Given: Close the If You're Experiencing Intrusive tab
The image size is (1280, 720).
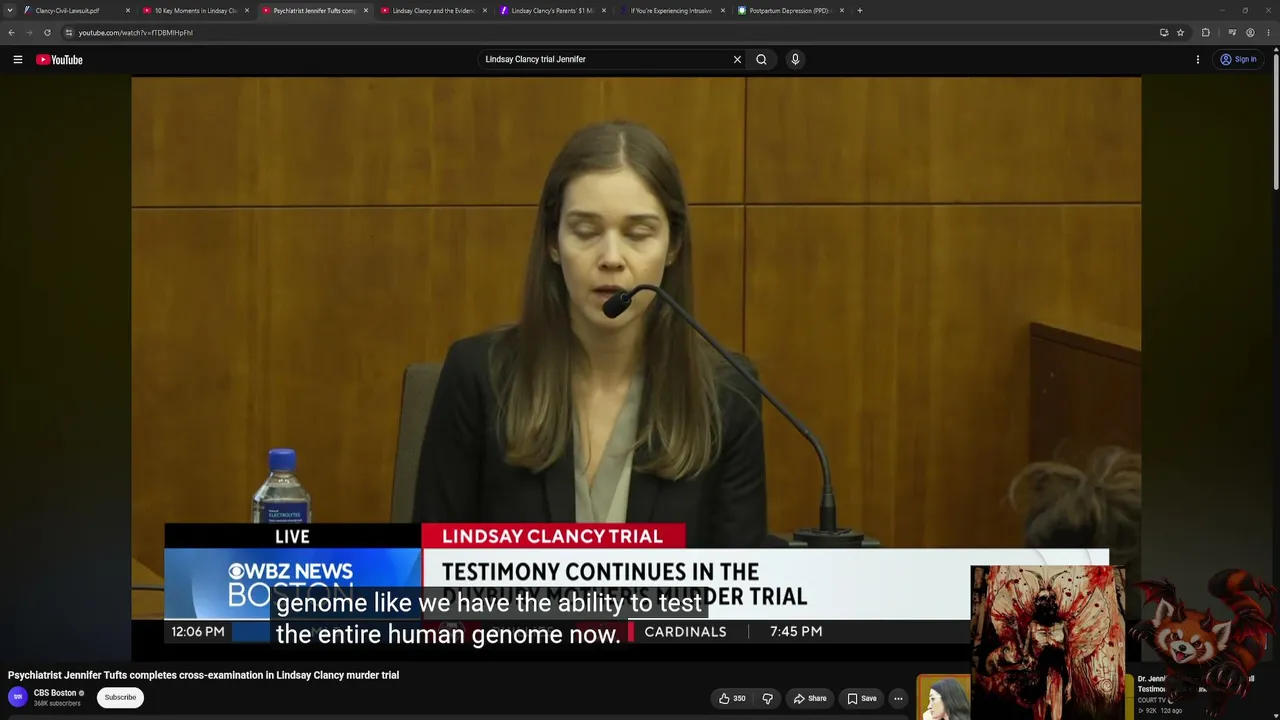Looking at the screenshot, I should tap(723, 11).
